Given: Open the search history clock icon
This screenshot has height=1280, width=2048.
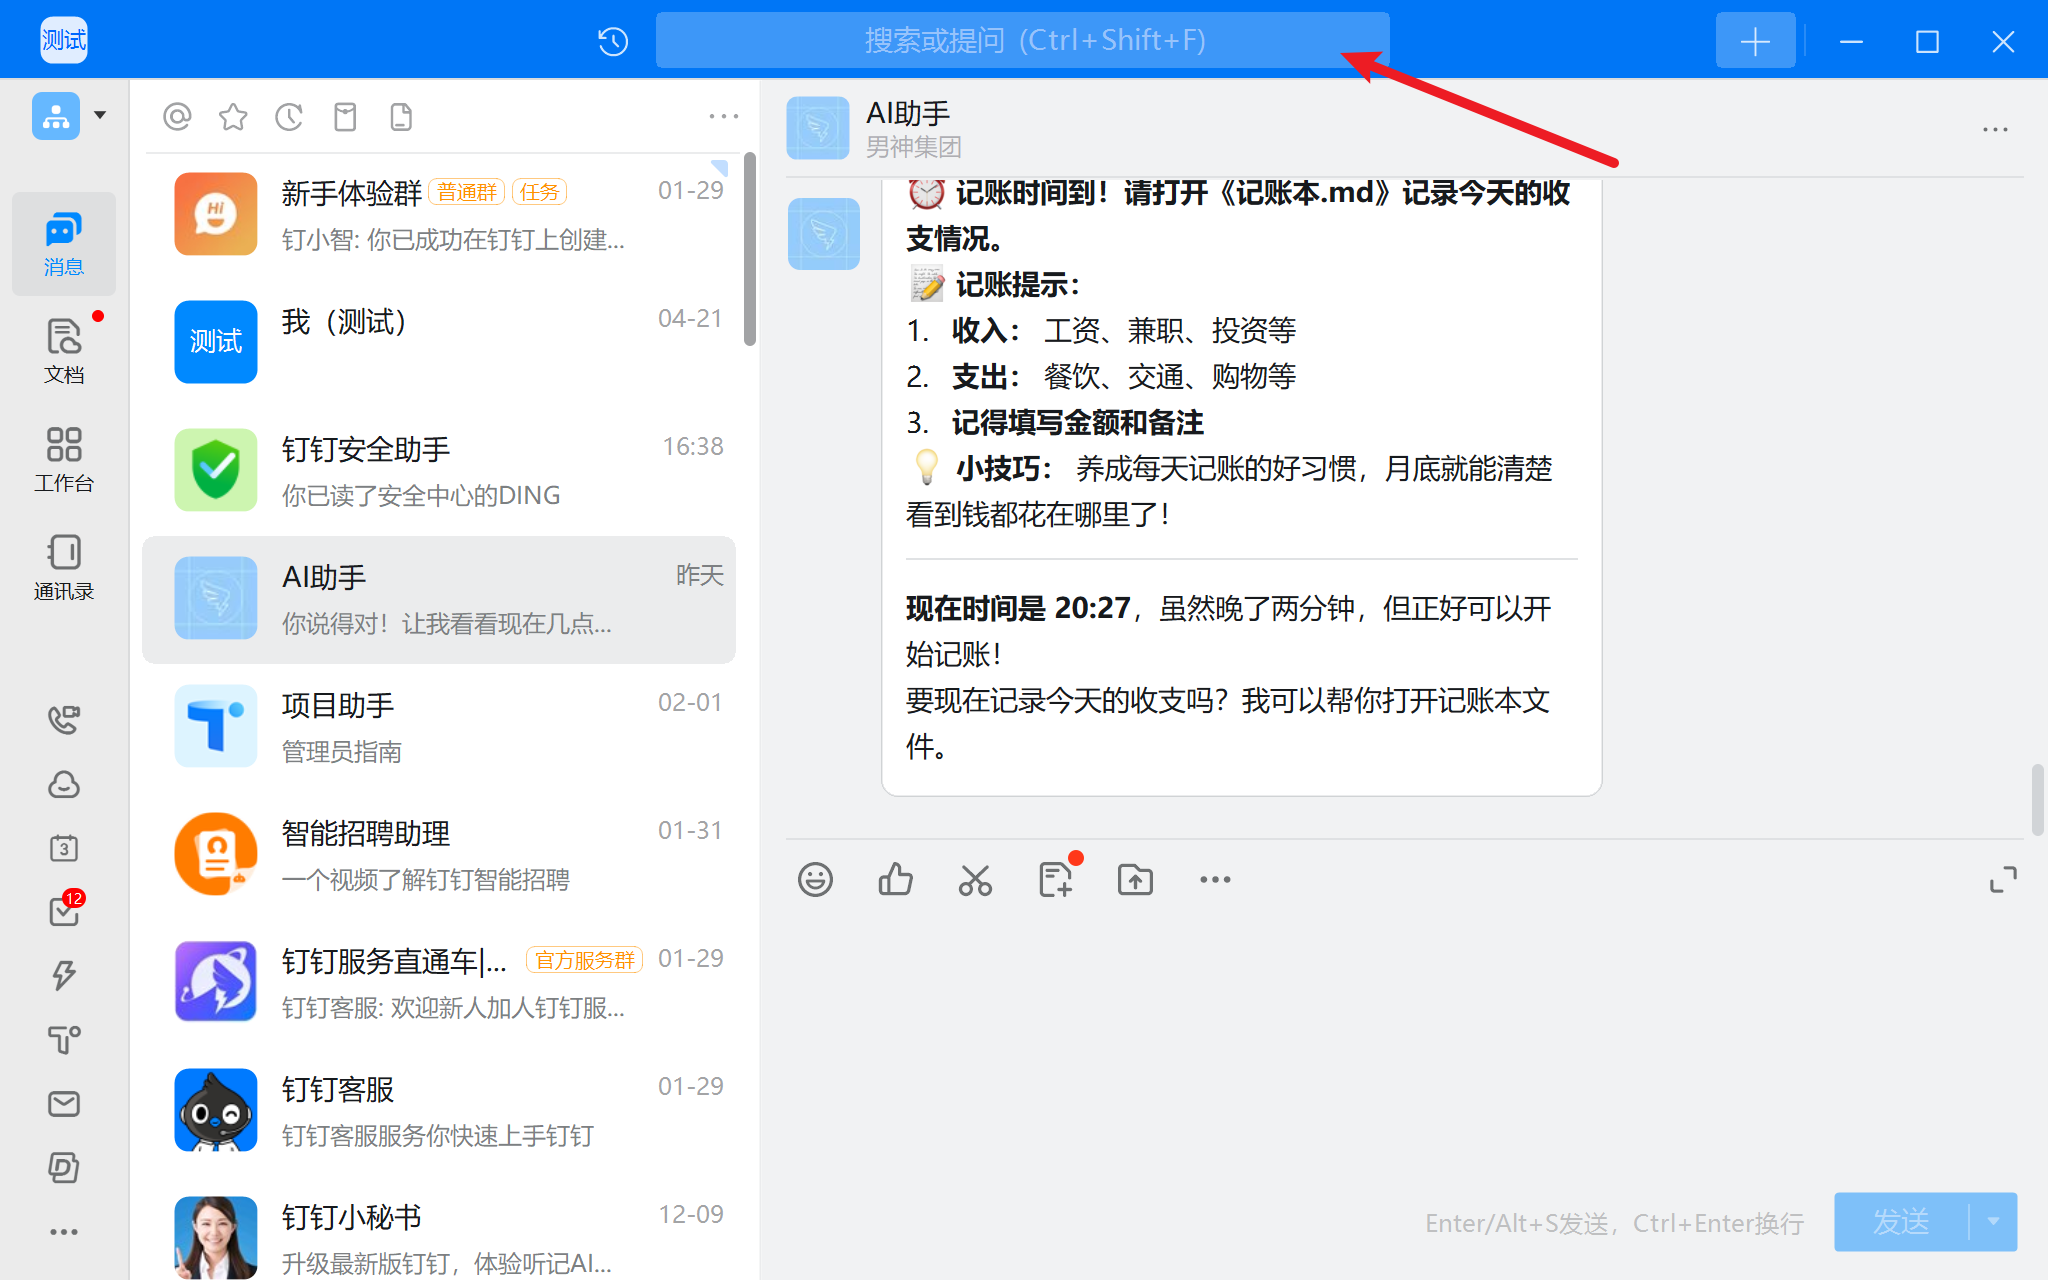Looking at the screenshot, I should click(x=612, y=41).
